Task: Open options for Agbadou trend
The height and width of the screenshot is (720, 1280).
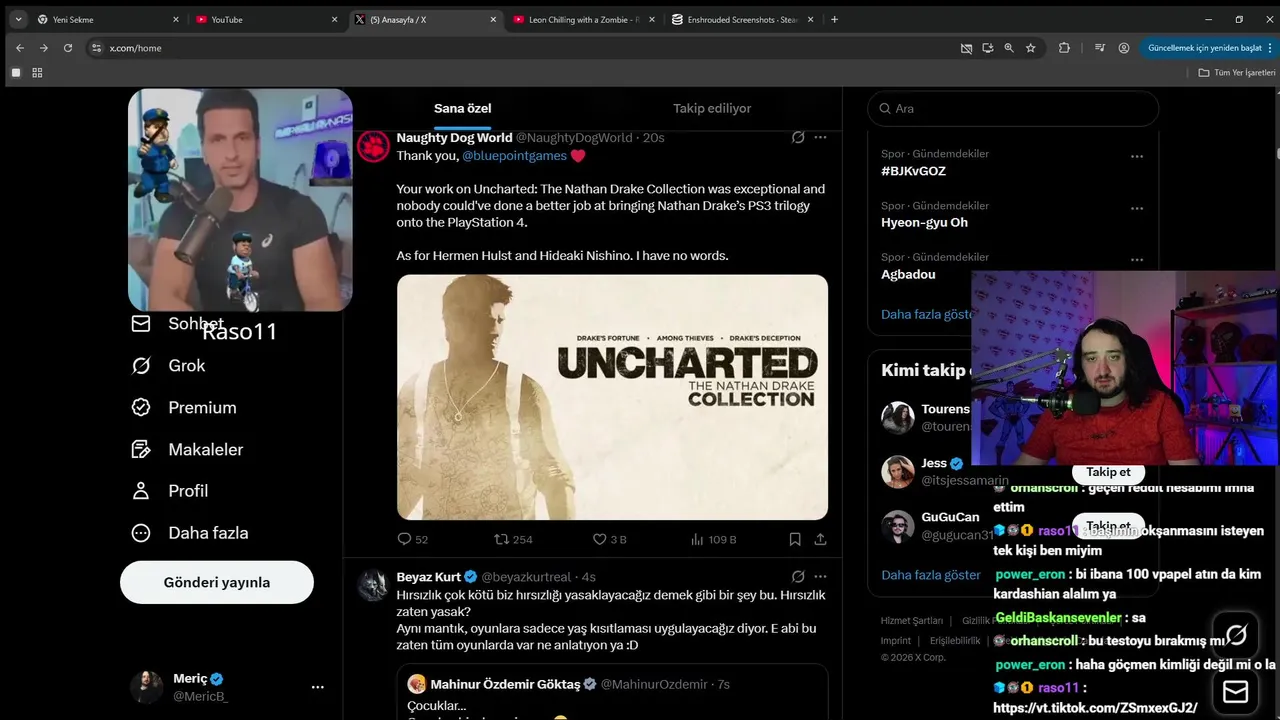Action: [1137, 260]
